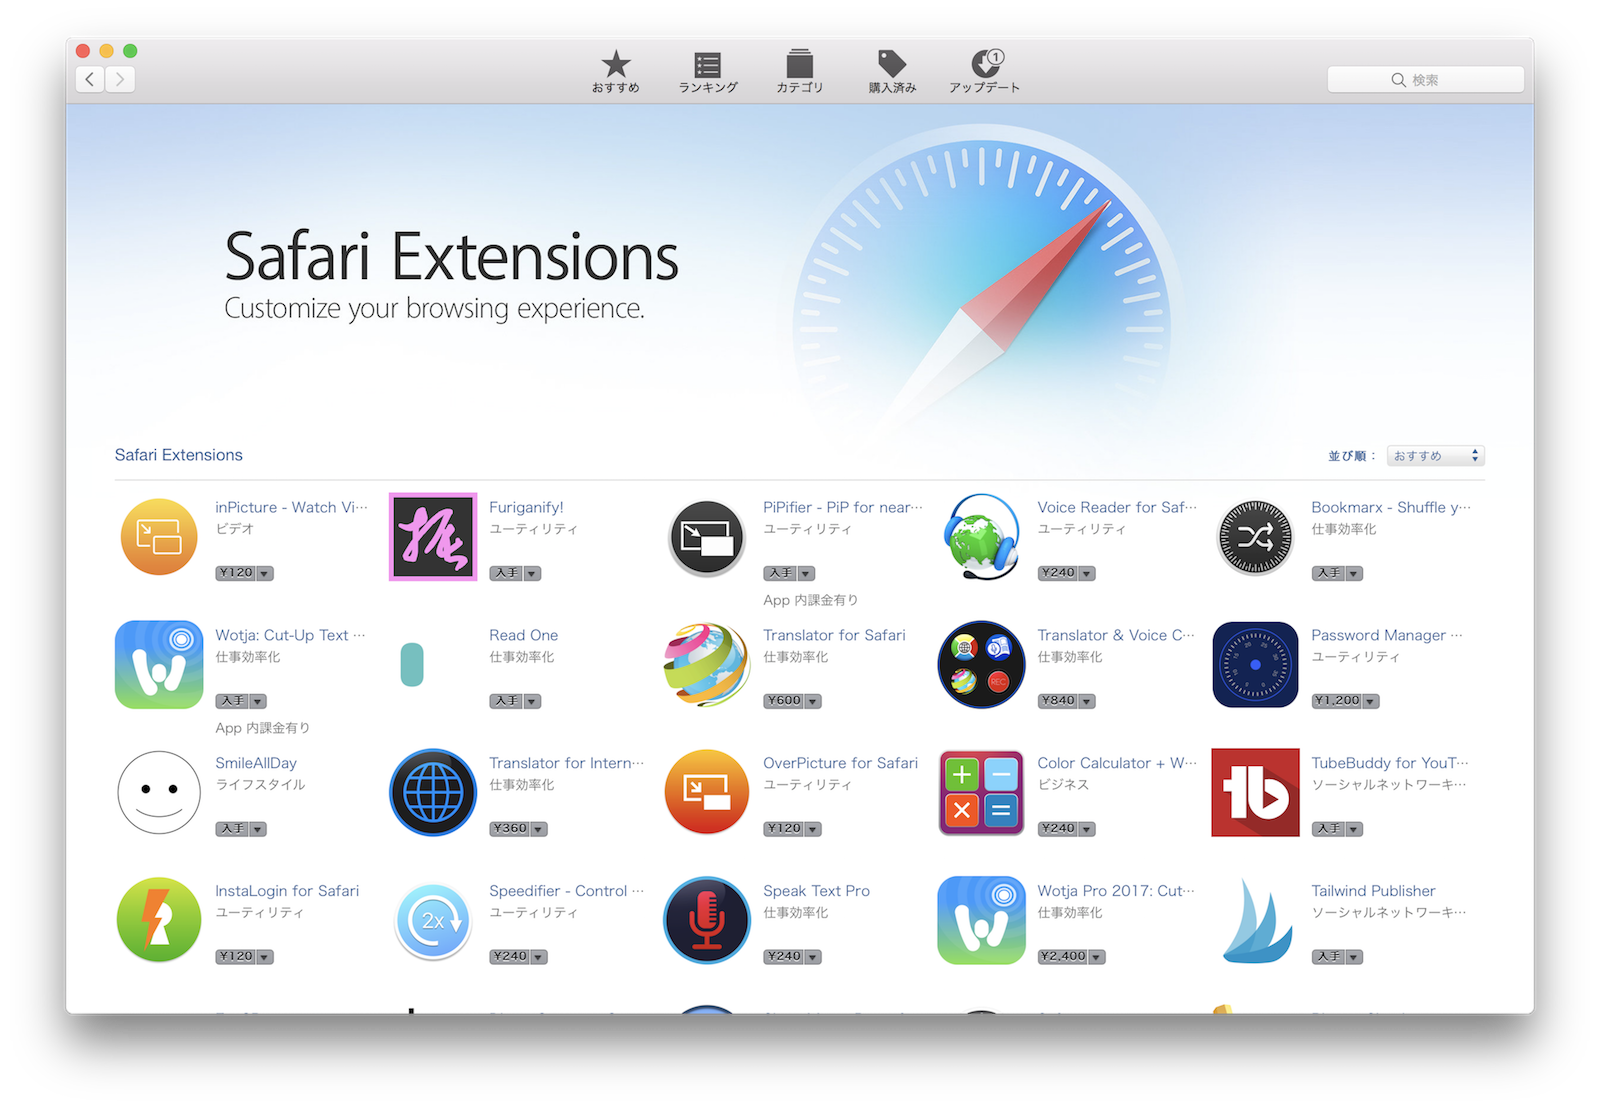Click the Safari Extensions section heading
The image size is (1600, 1108).
coord(179,455)
